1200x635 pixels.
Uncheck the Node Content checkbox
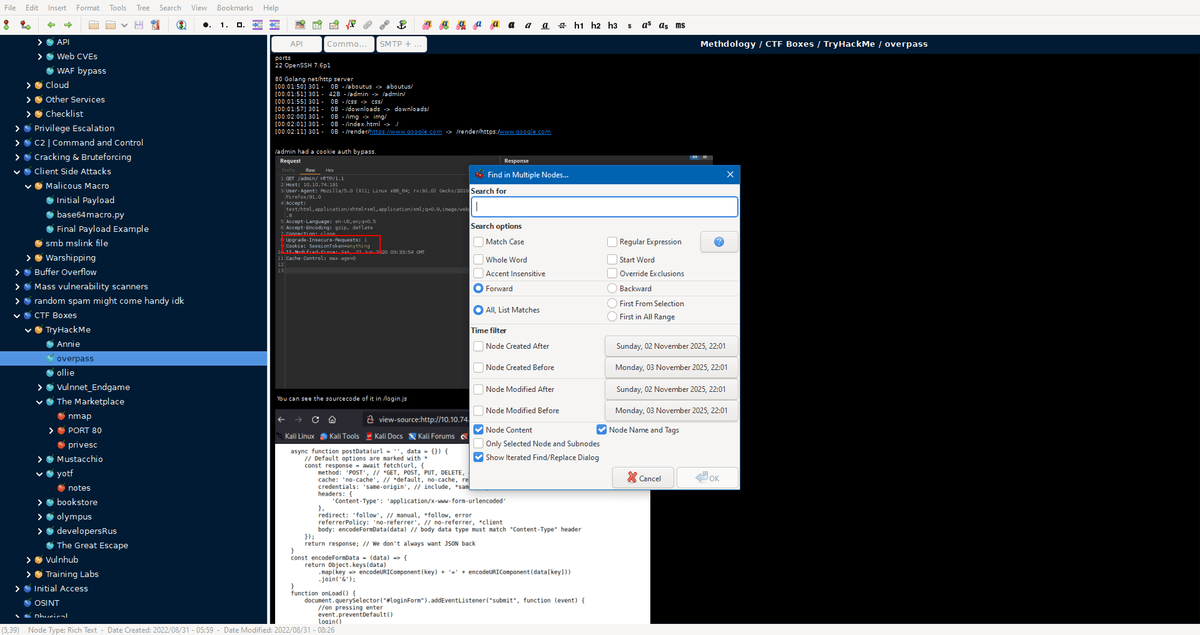[x=479, y=430]
